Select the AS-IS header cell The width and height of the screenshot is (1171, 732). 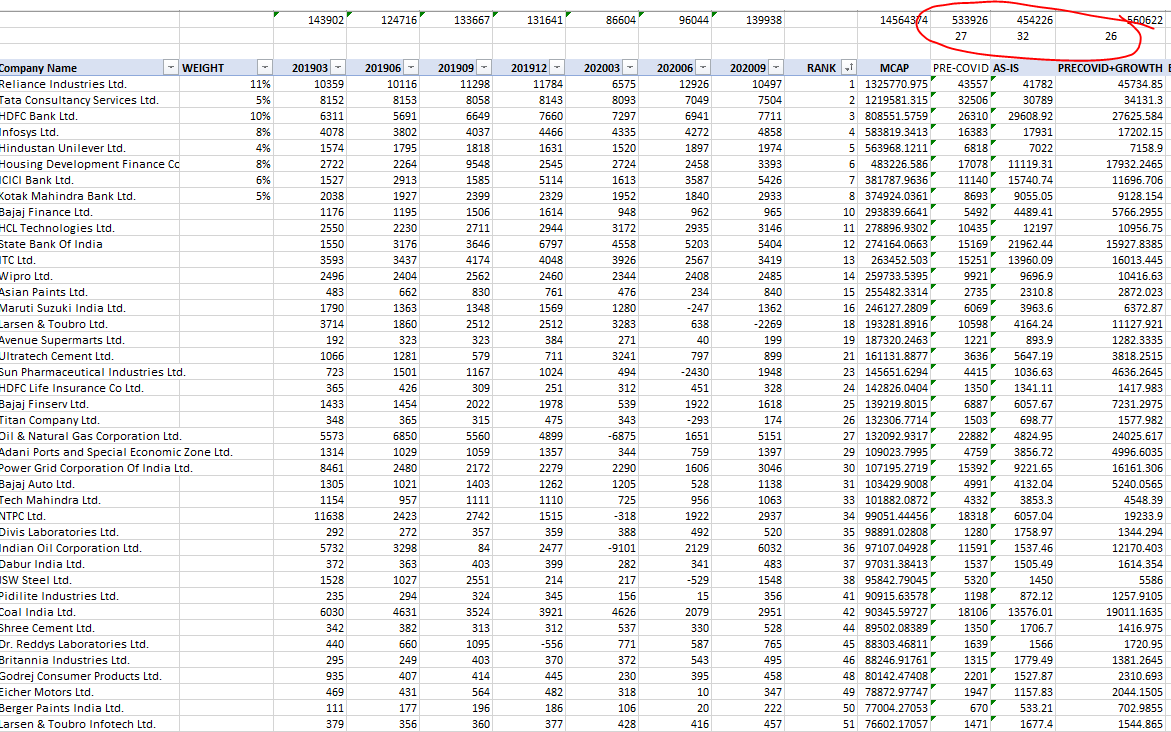[x=1023, y=68]
